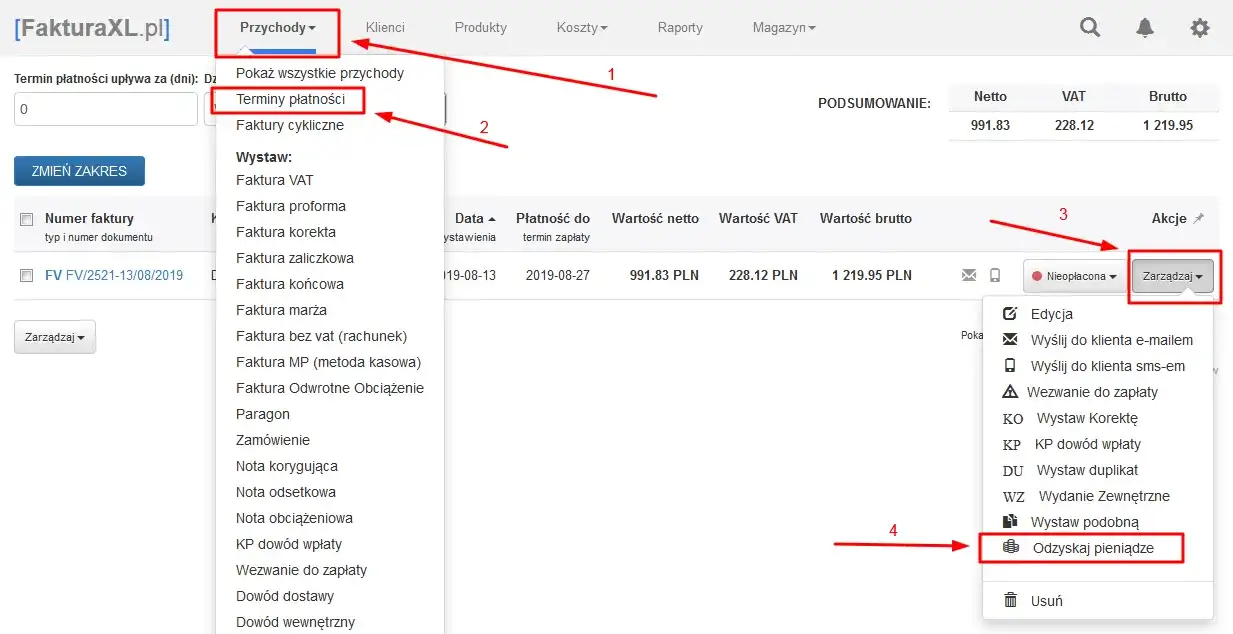This screenshot has height=634, width=1233.
Task: Expand the Koszty menu
Action: pyautogui.click(x=581, y=28)
